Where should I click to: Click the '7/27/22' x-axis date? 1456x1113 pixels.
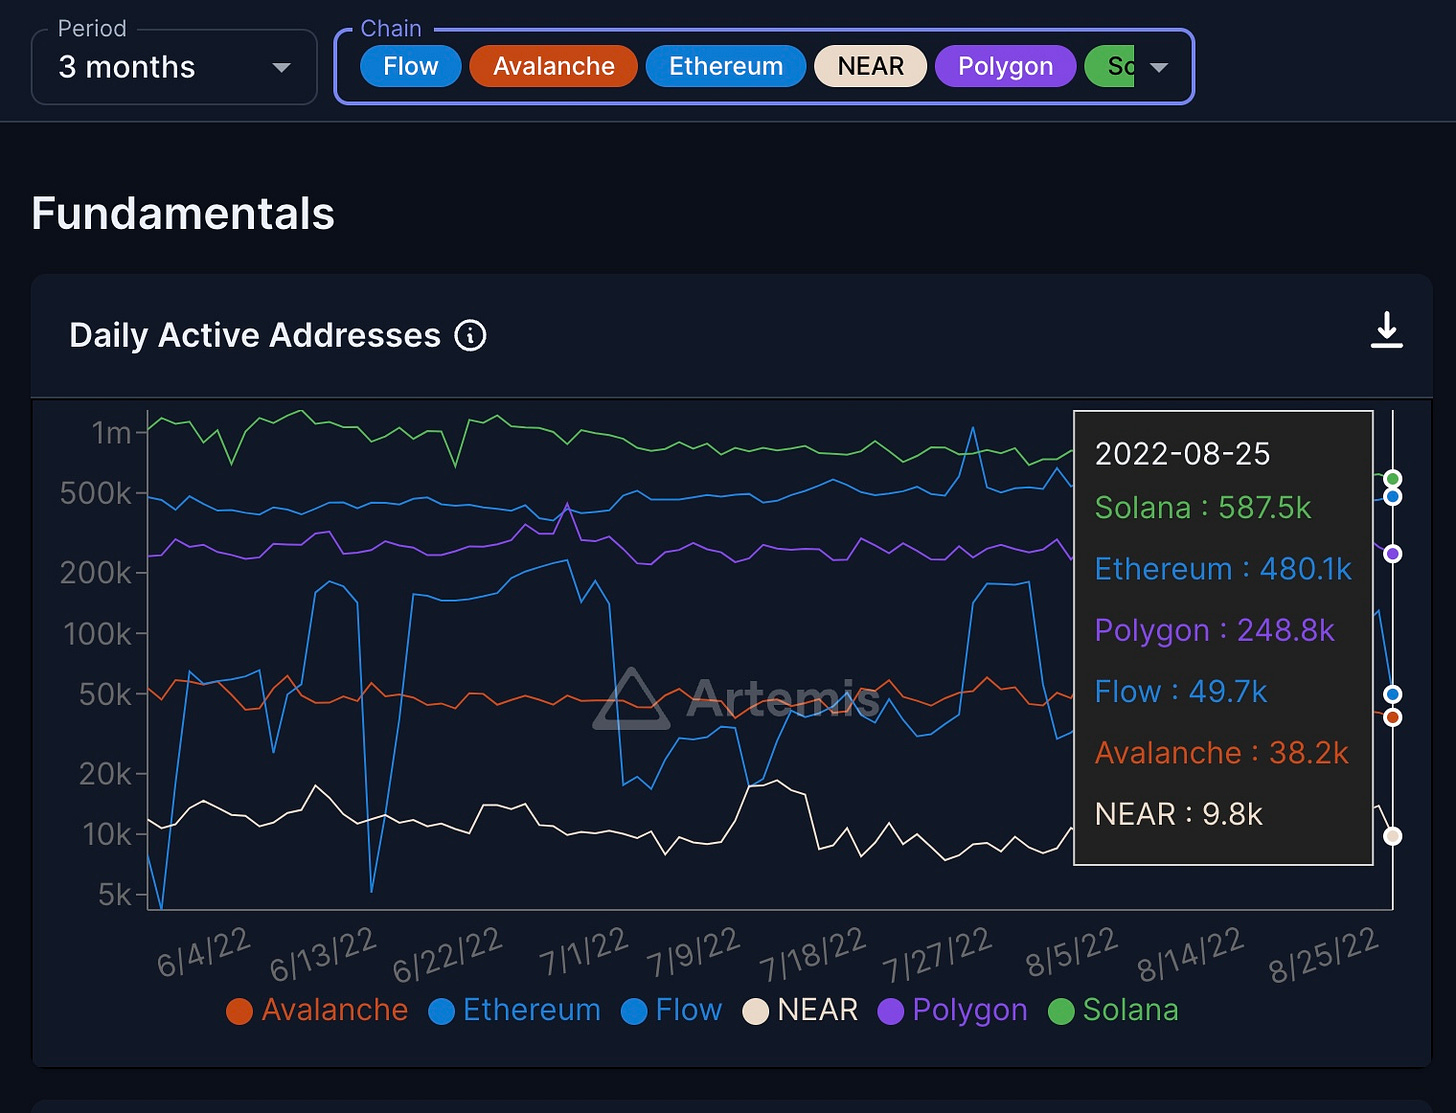click(936, 956)
